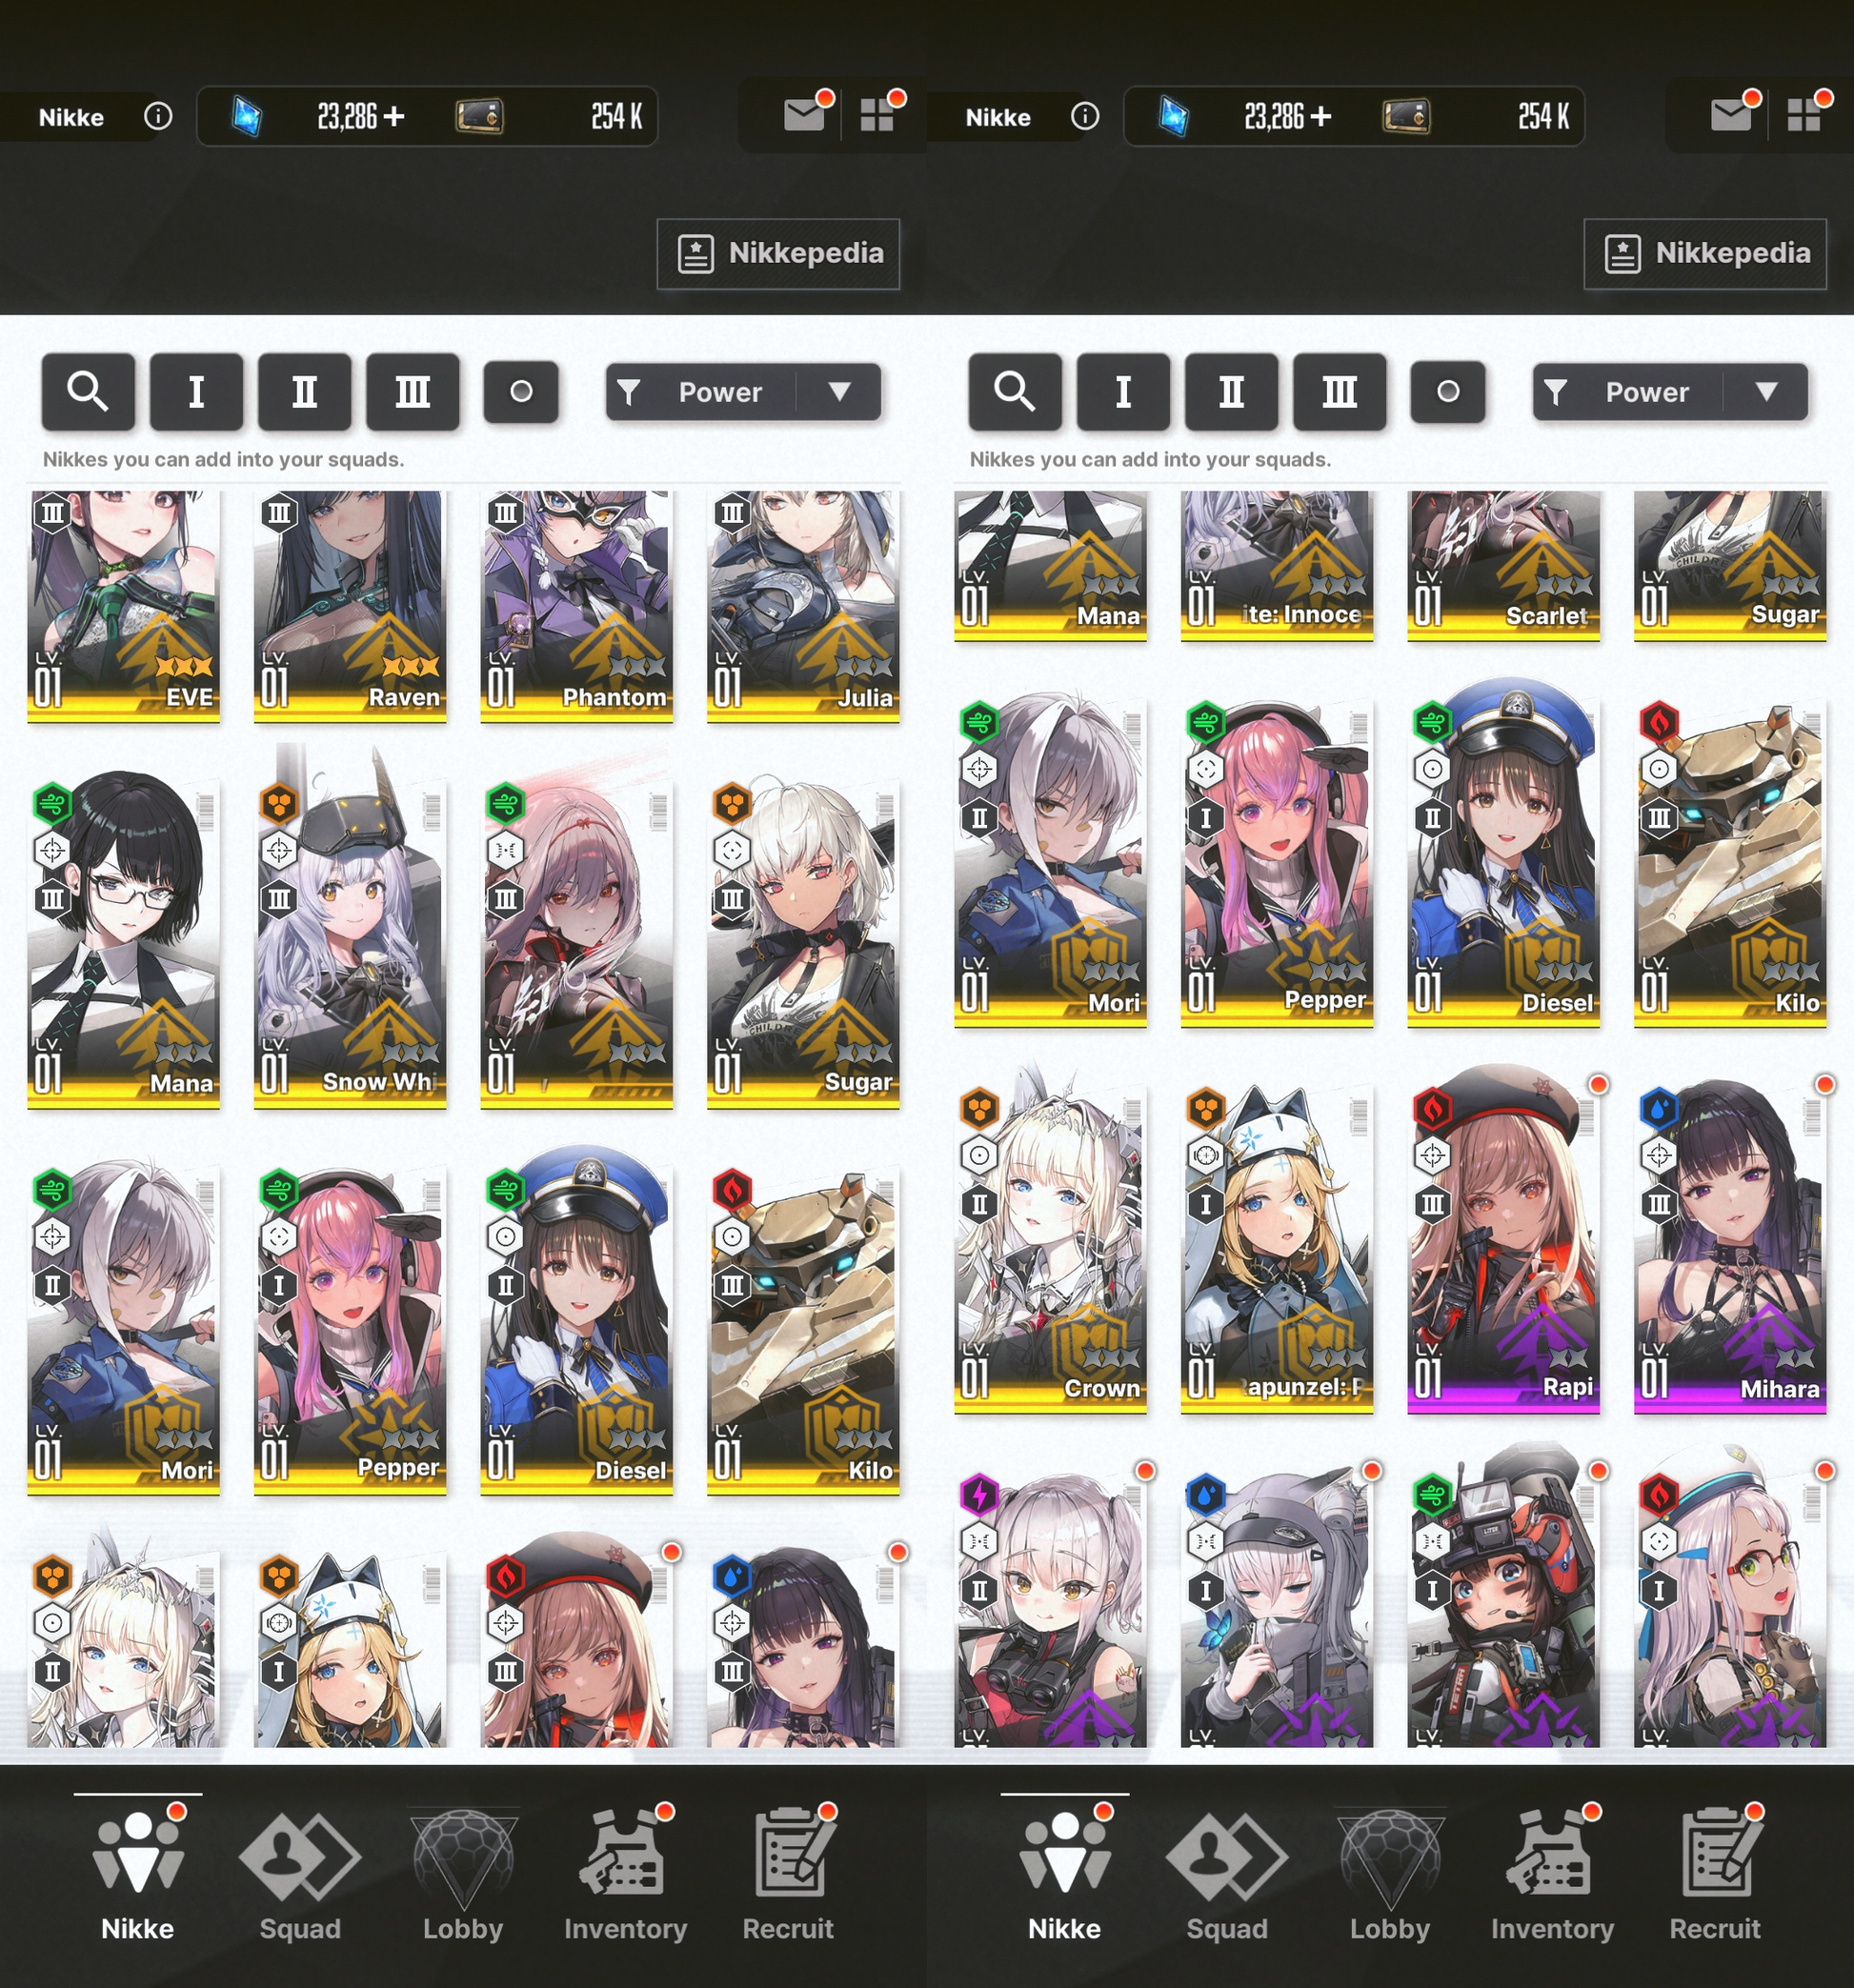Image resolution: width=1854 pixels, height=1988 pixels.
Task: Toggle the Burst I filter in left screen
Action: [x=196, y=391]
